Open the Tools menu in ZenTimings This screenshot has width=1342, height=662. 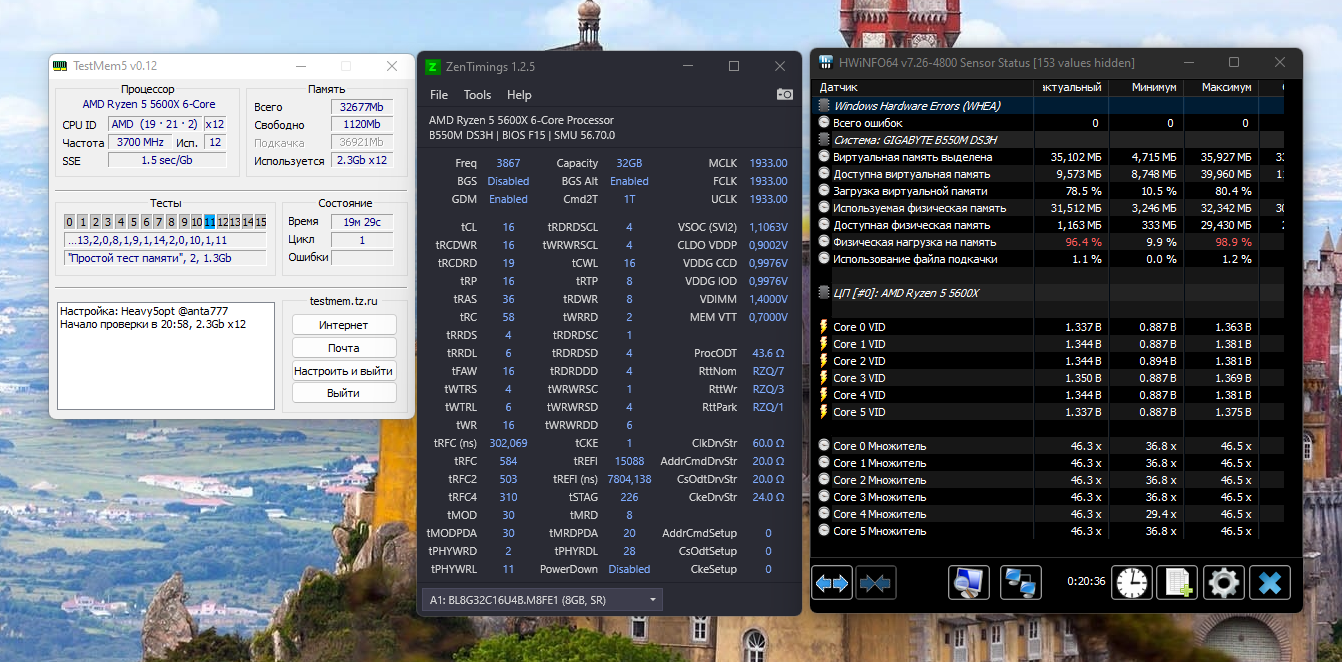478,95
